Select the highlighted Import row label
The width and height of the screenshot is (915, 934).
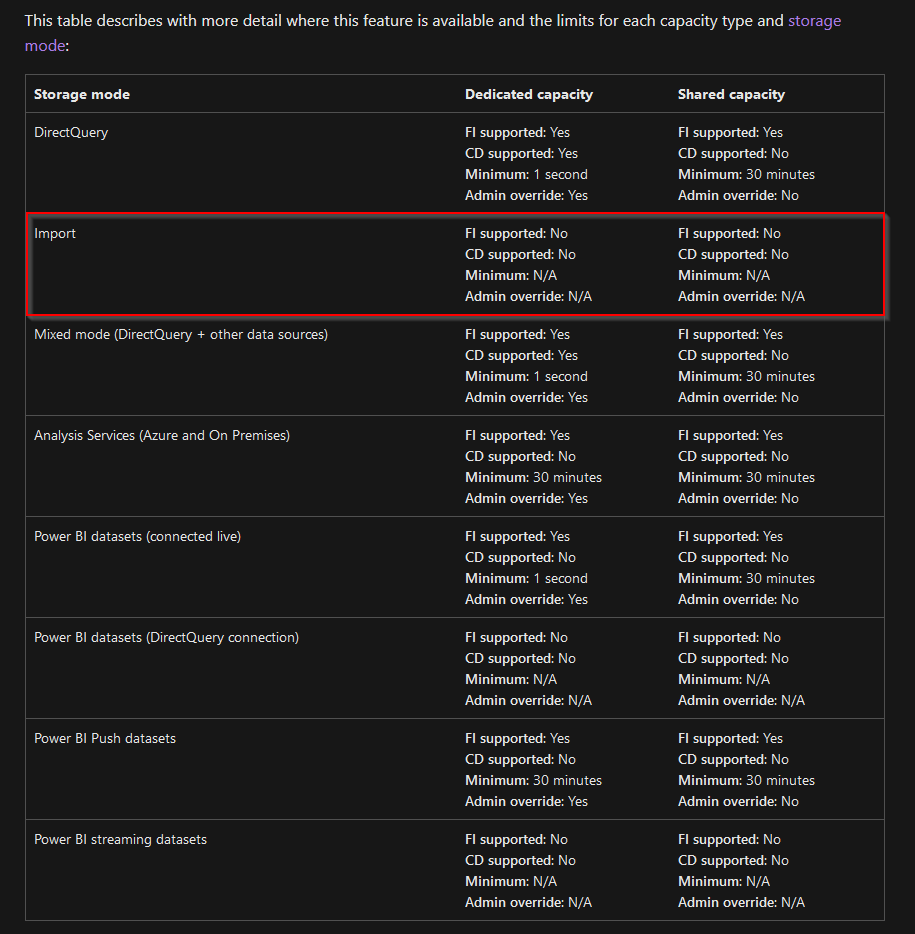pos(55,233)
